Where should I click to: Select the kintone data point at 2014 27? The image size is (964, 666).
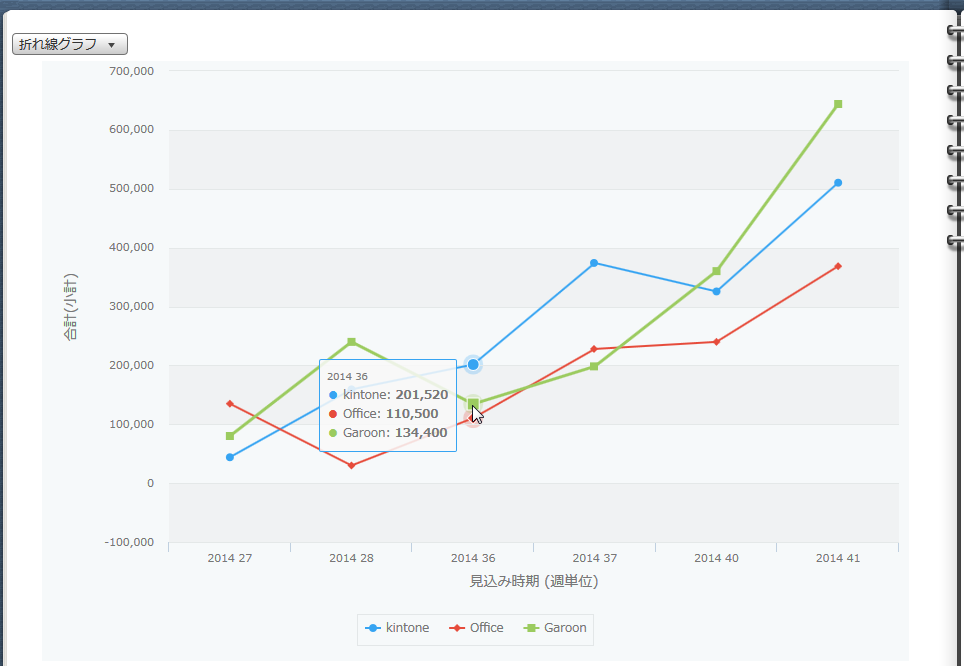point(230,457)
